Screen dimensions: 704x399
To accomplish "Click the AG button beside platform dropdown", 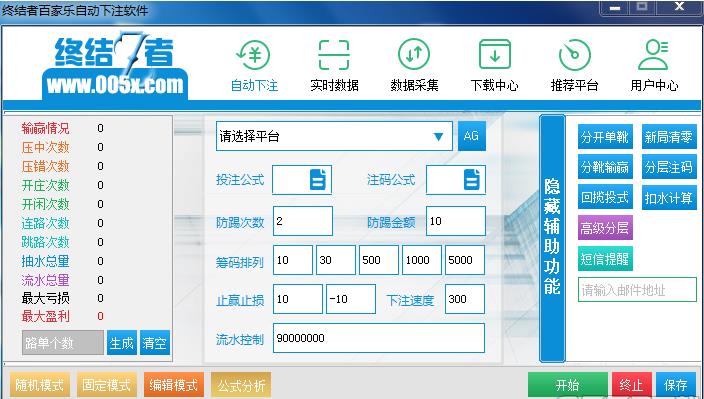I will 472,136.
